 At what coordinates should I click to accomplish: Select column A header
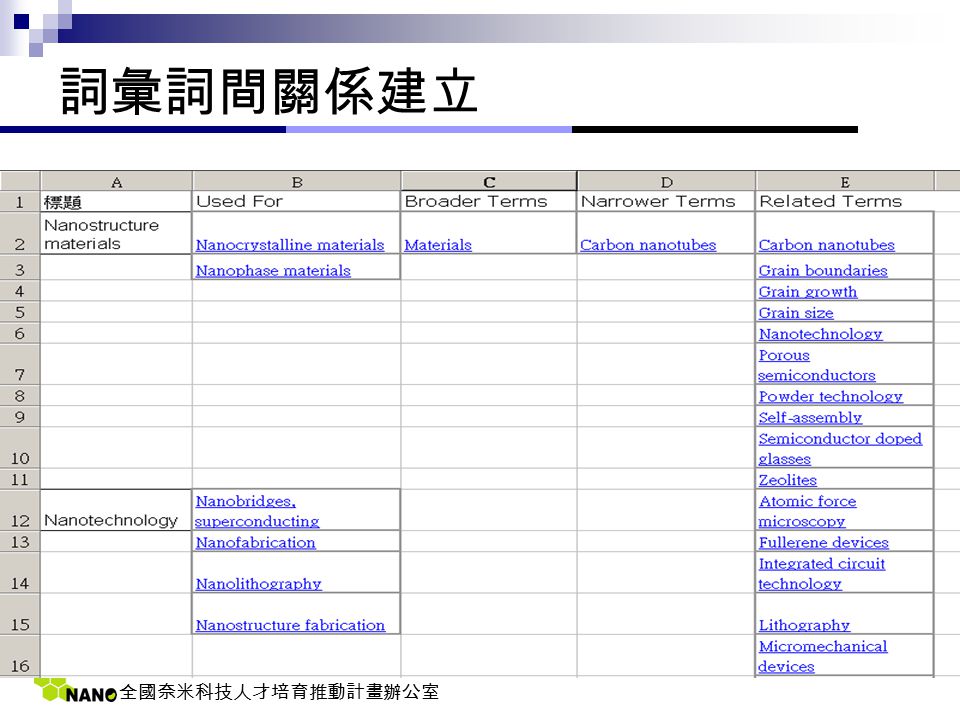(x=116, y=182)
